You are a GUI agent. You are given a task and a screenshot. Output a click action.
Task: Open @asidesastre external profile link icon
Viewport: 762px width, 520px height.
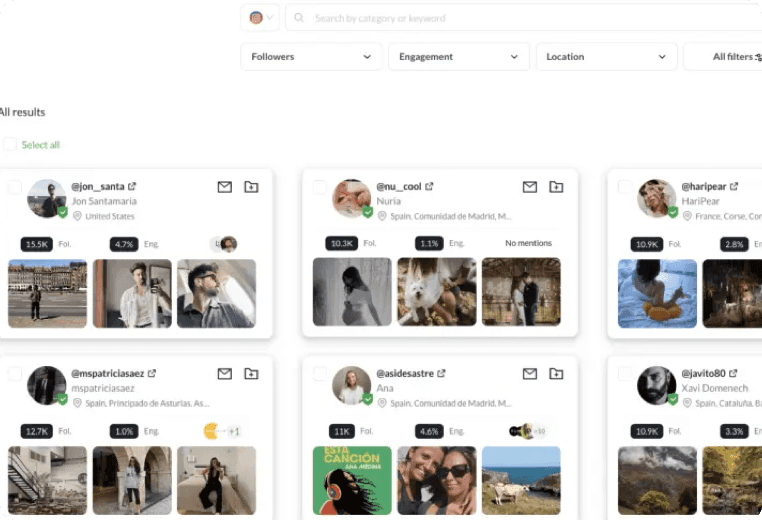[x=441, y=373]
